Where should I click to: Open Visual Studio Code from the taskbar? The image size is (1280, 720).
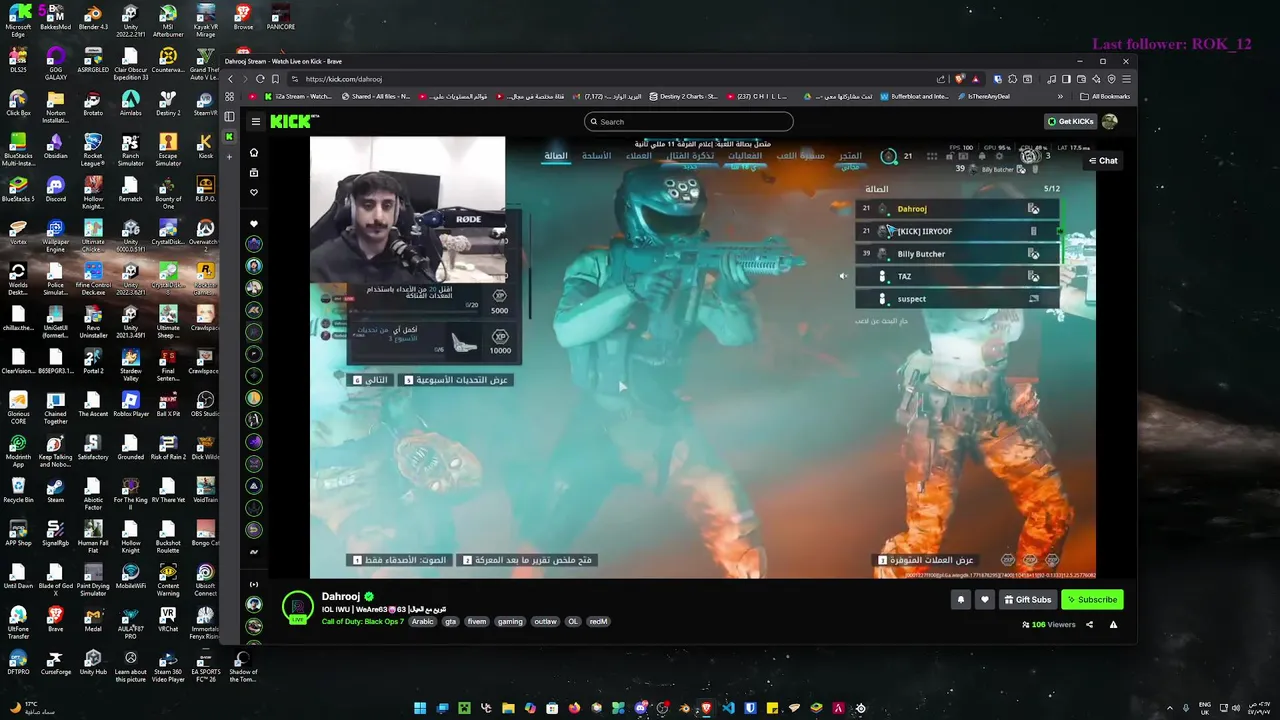pos(728,708)
